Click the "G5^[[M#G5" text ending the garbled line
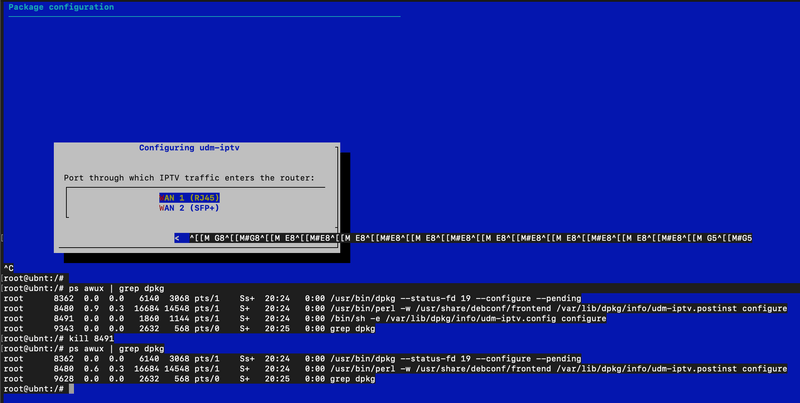This screenshot has height=403, width=800. click(730, 238)
